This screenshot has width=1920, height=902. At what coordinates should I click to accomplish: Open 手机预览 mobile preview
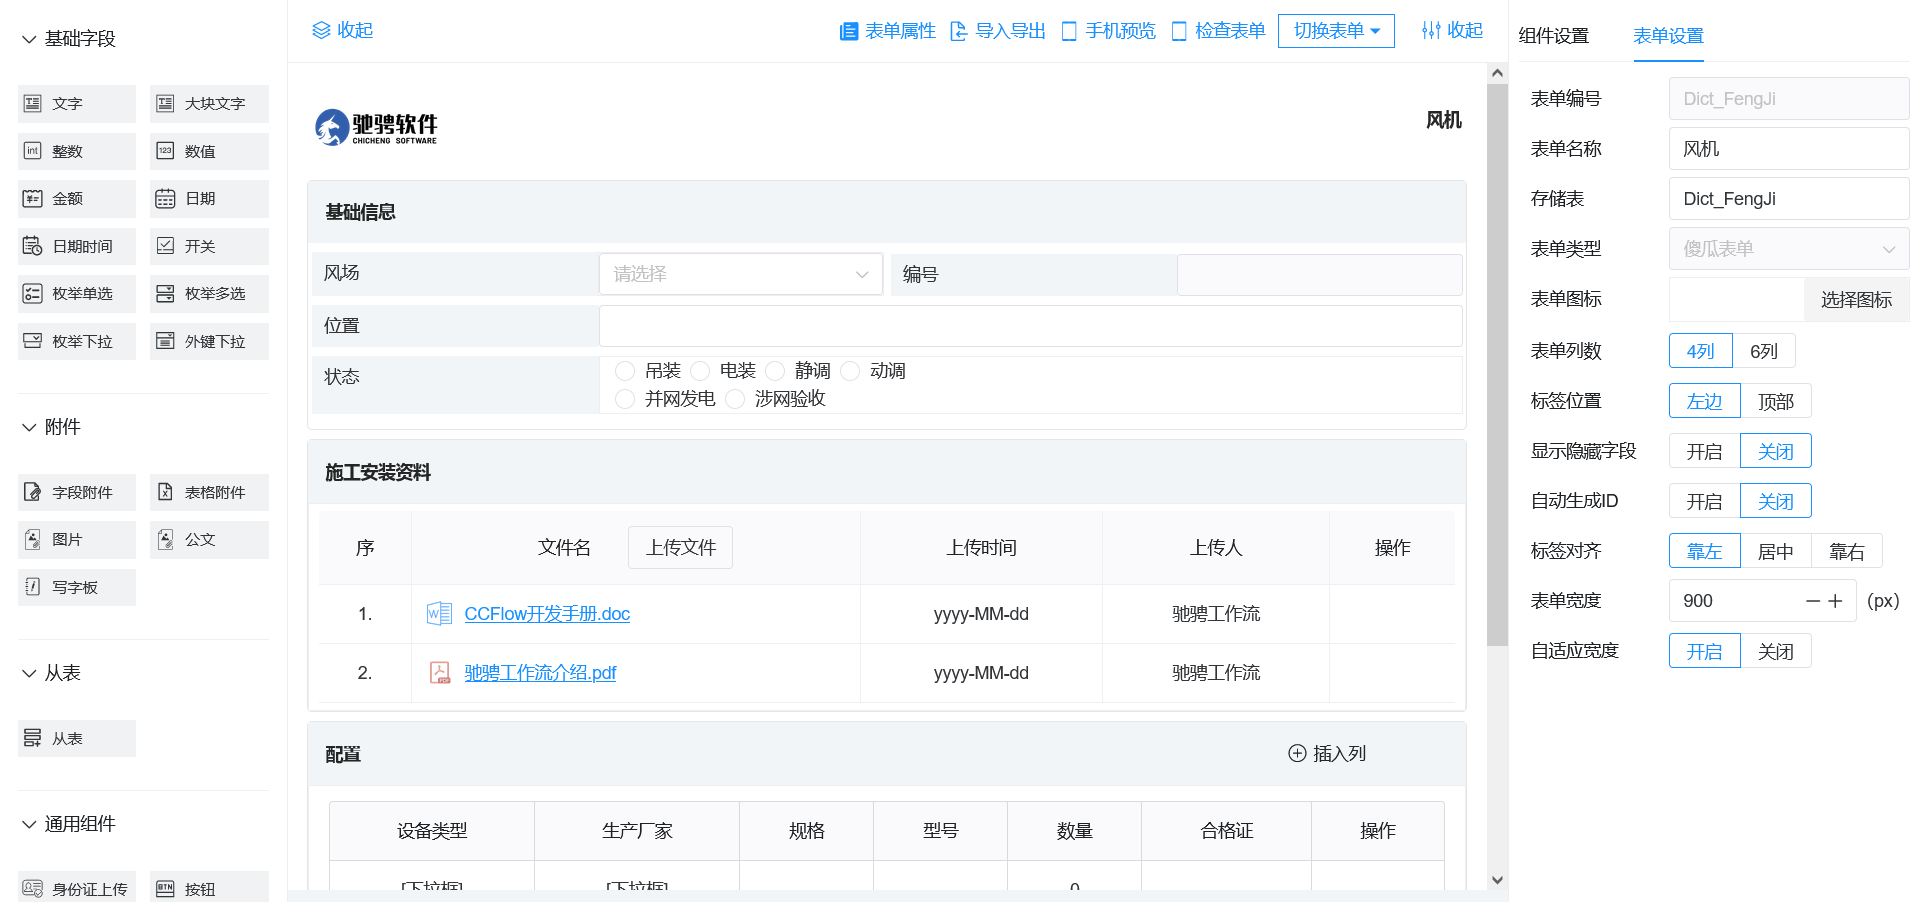click(1108, 31)
